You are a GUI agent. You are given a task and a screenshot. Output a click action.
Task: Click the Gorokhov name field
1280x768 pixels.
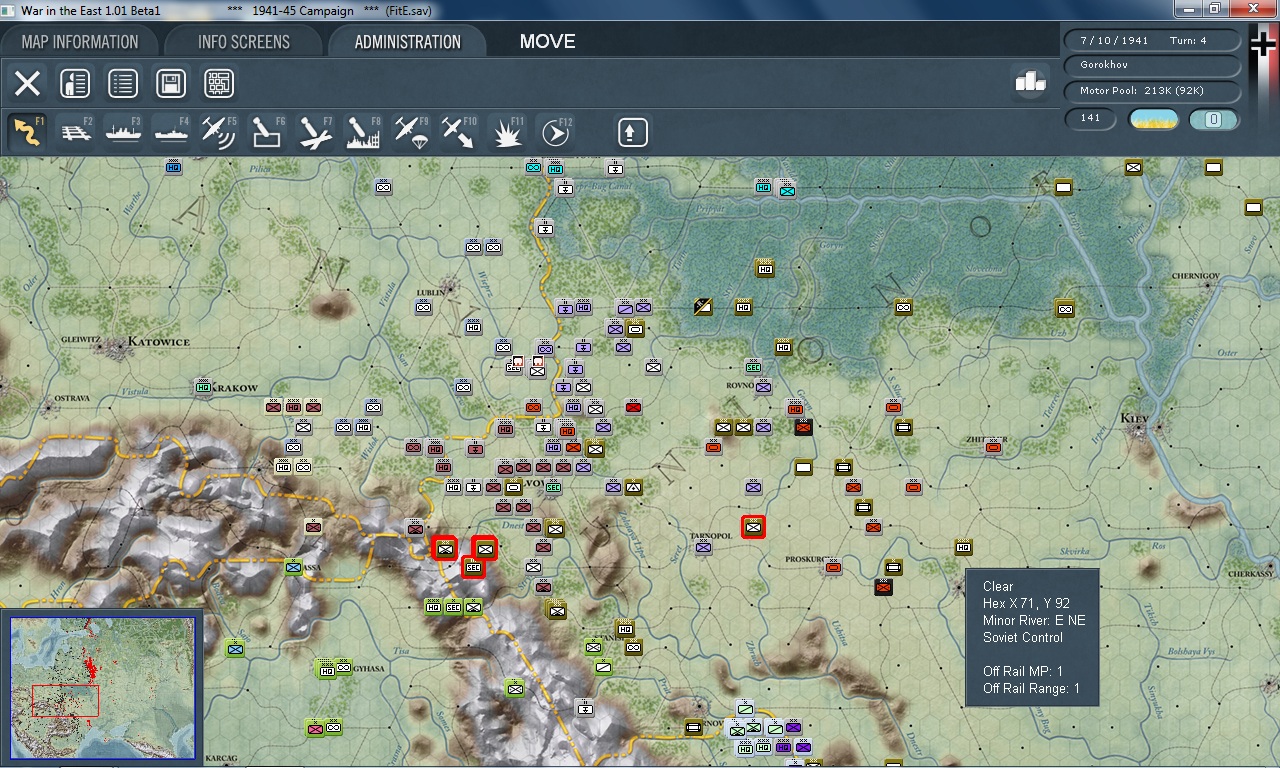pyautogui.click(x=1152, y=65)
